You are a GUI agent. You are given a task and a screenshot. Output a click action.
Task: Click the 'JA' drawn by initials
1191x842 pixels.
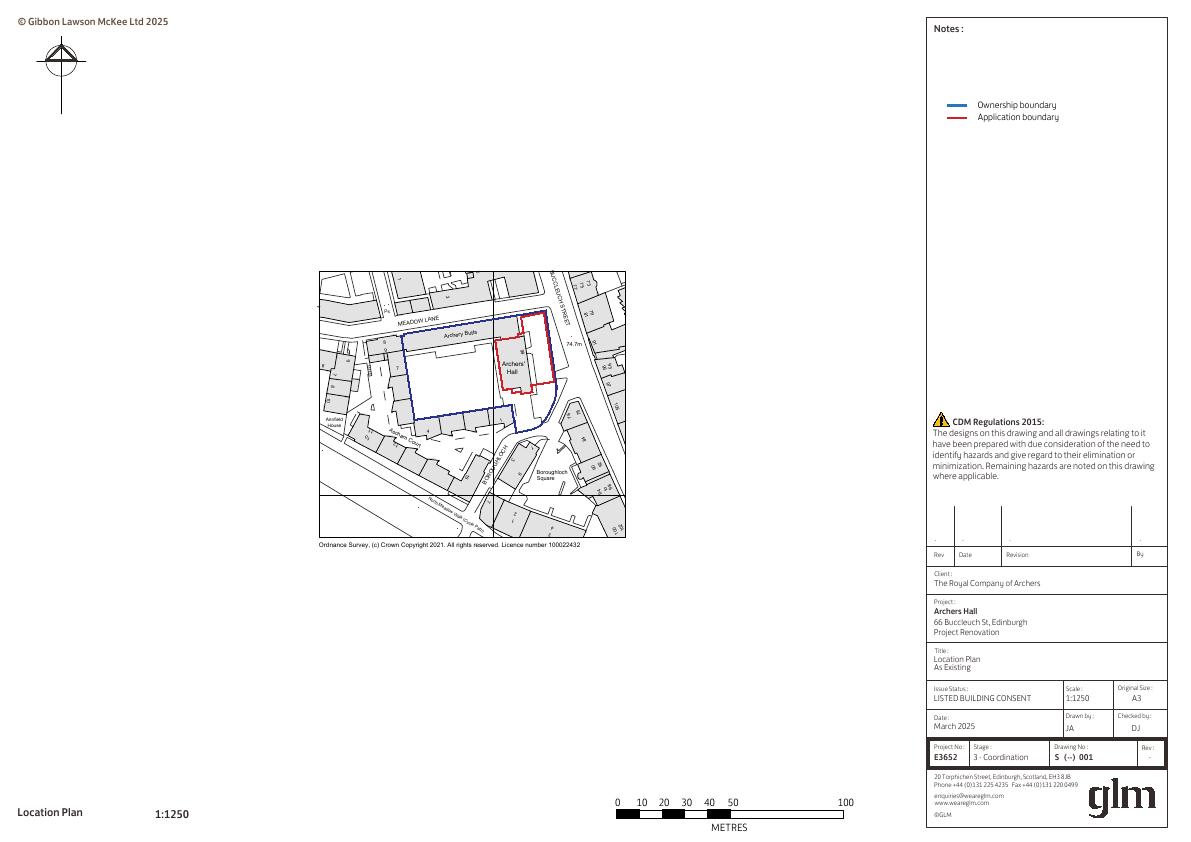pyautogui.click(x=1069, y=729)
